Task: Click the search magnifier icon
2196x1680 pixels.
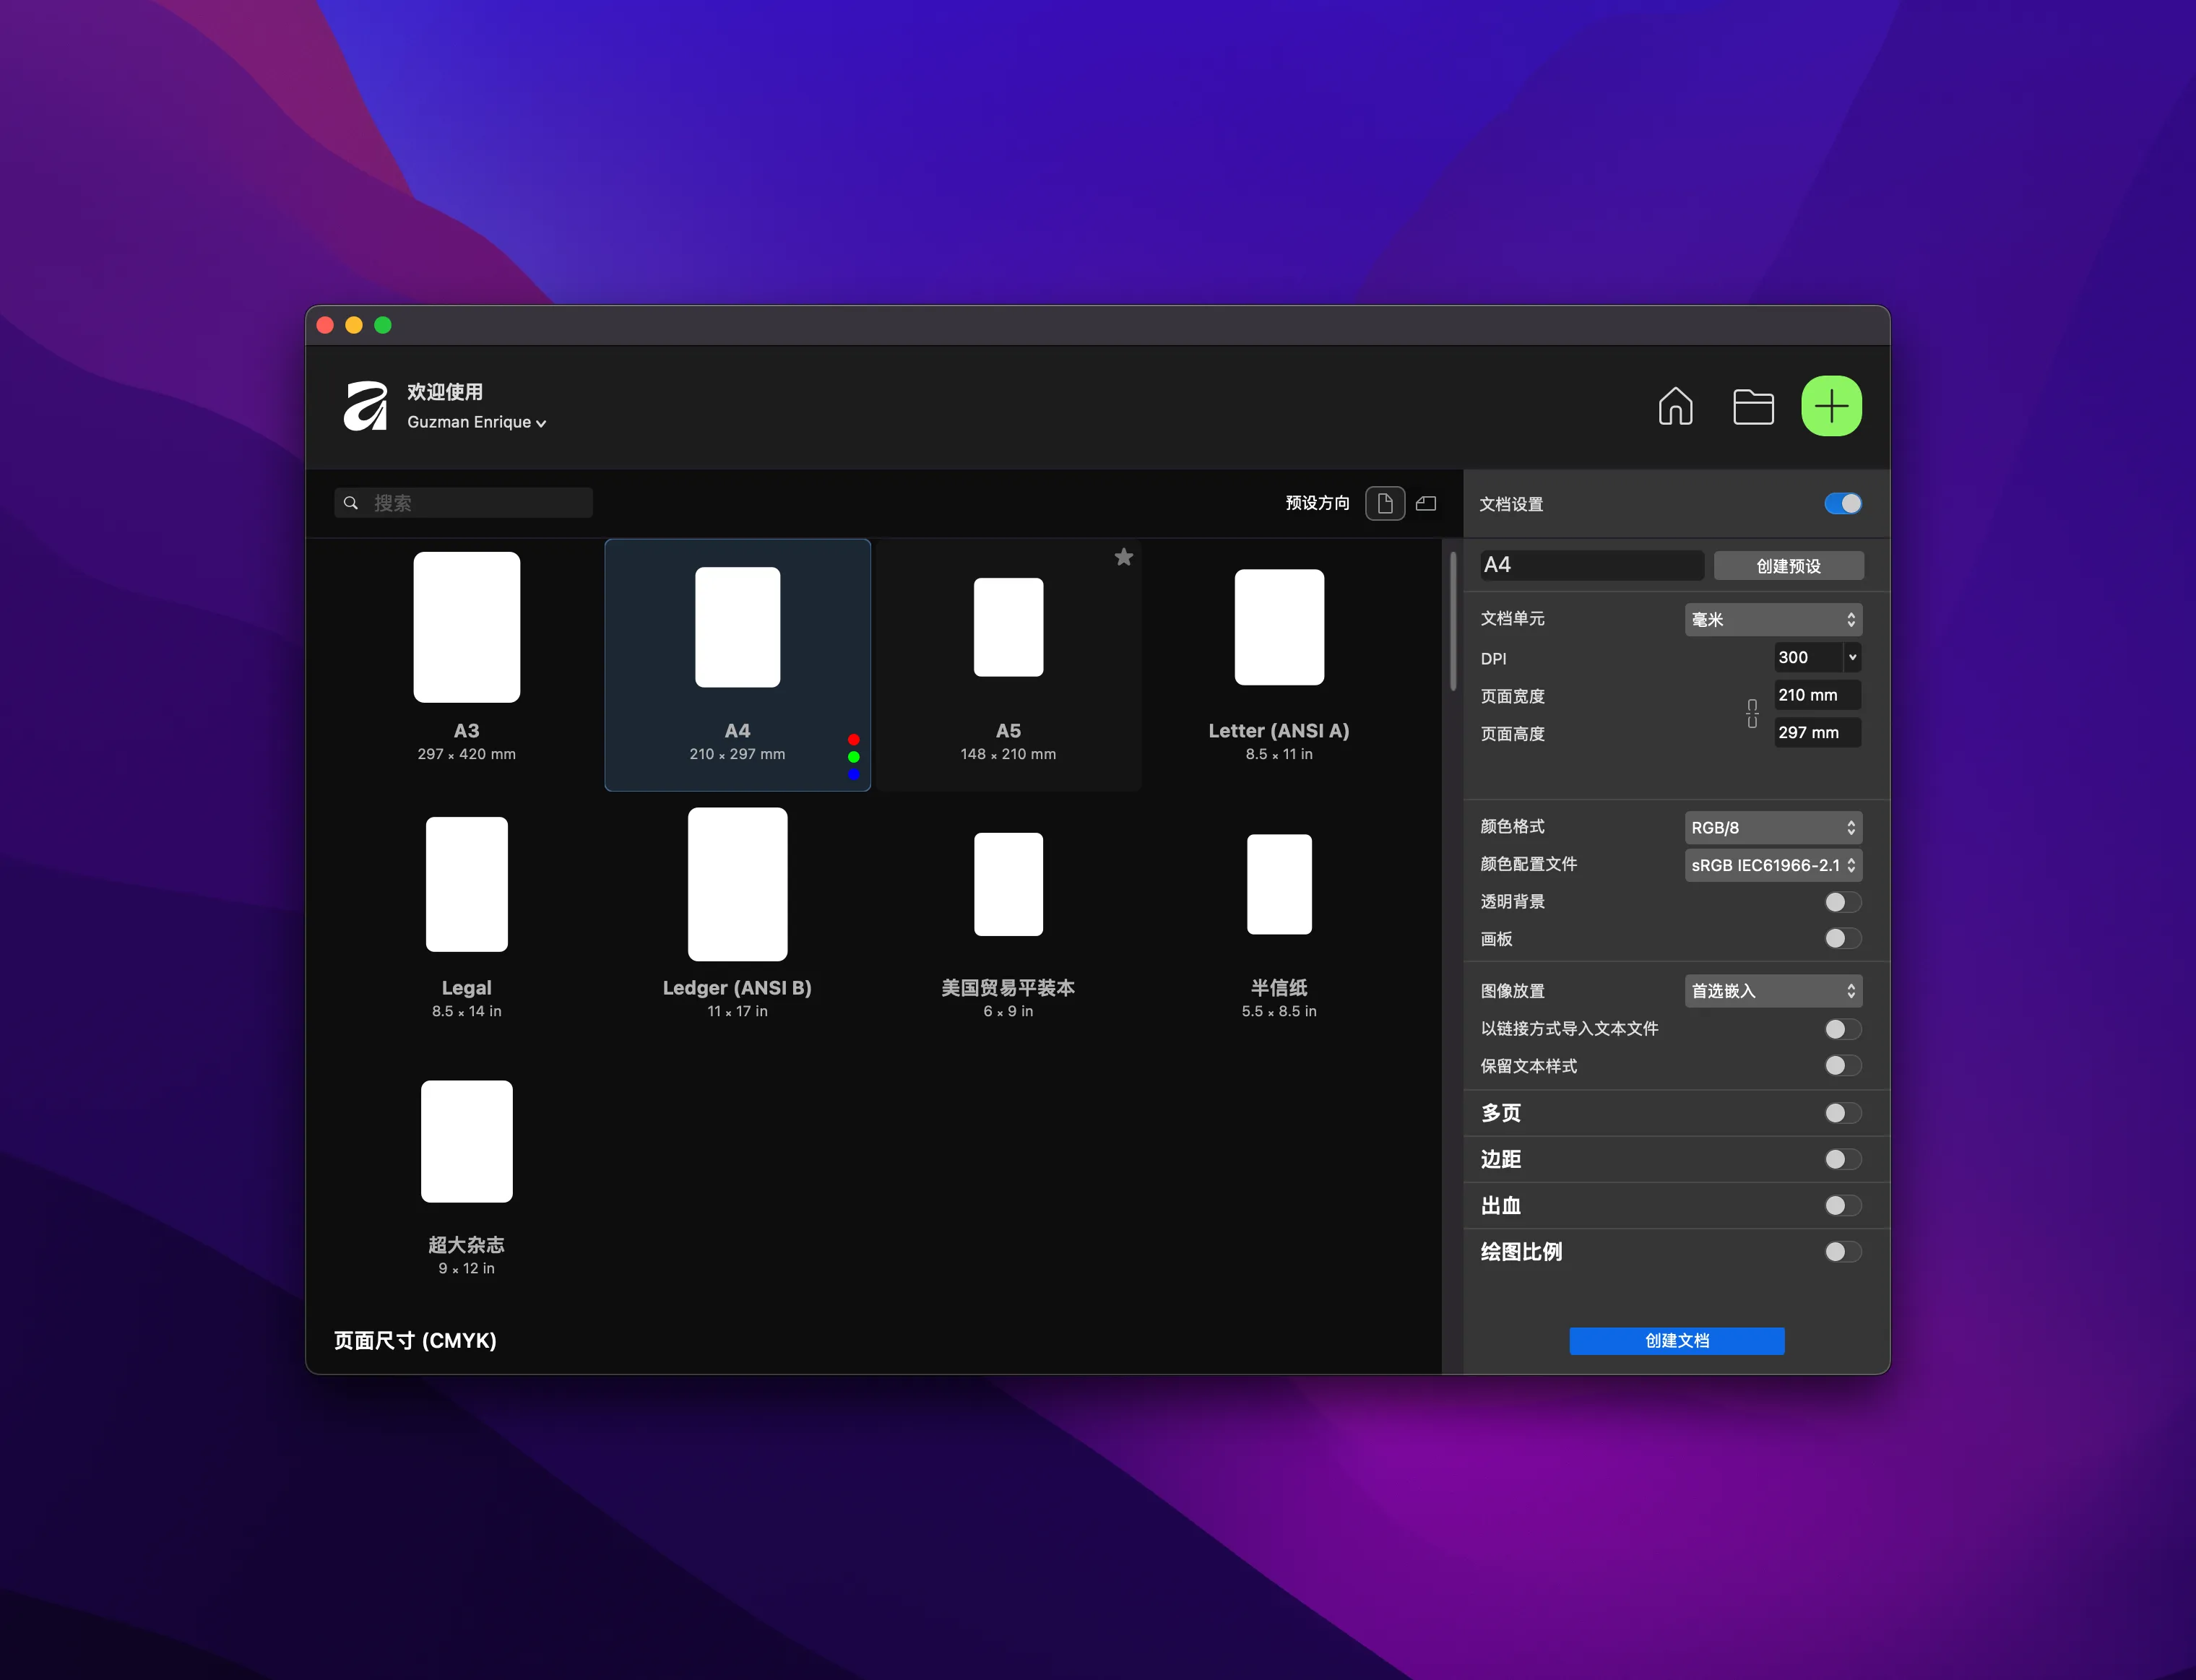Action: (x=351, y=503)
